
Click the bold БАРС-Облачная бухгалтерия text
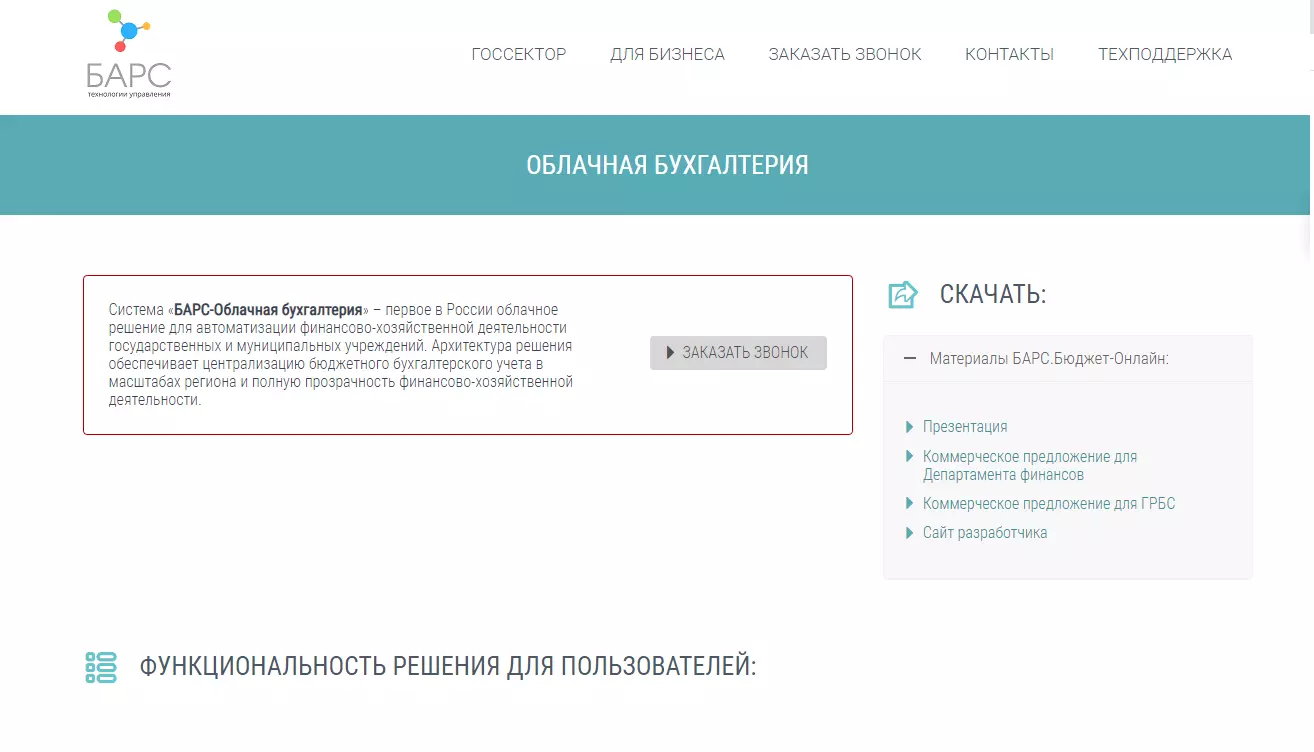coord(268,310)
